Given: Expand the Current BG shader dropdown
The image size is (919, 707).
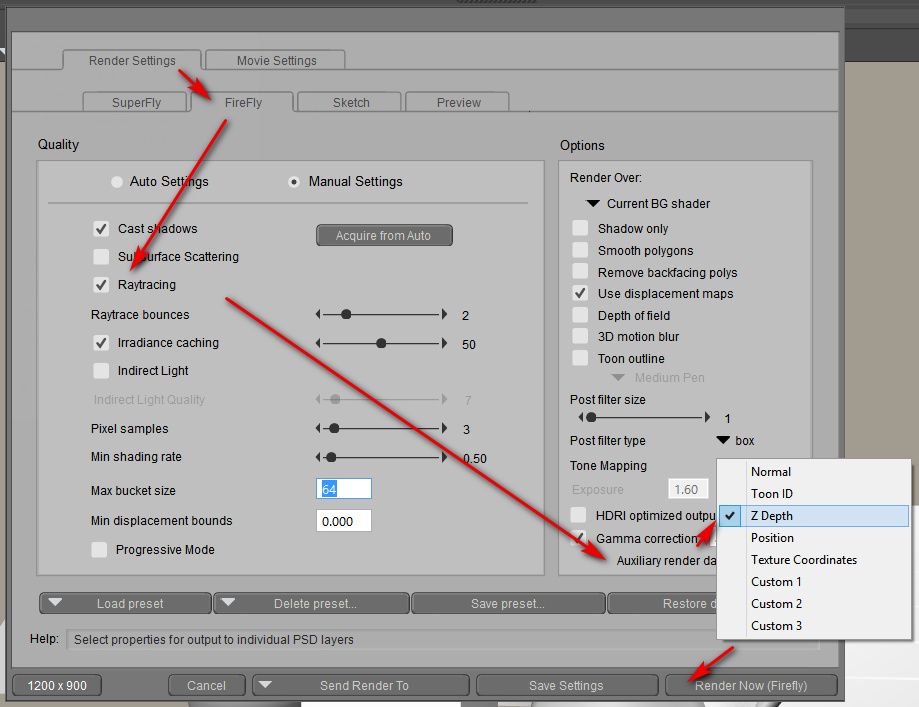Looking at the screenshot, I should click(x=593, y=204).
